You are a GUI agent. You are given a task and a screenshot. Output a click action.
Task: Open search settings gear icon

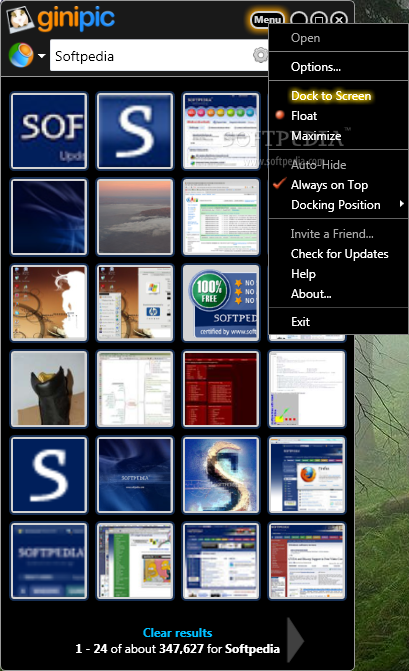pos(261,55)
